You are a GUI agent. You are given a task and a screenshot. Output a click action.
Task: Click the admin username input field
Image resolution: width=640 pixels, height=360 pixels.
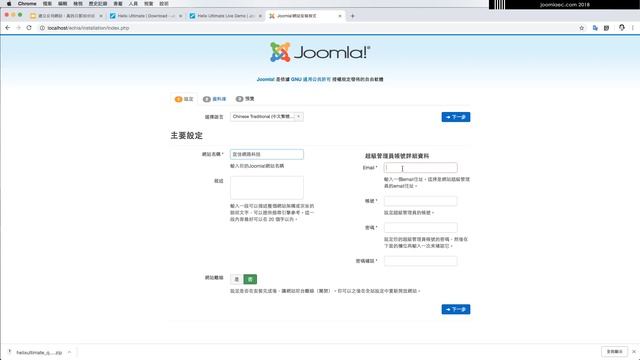(420, 201)
